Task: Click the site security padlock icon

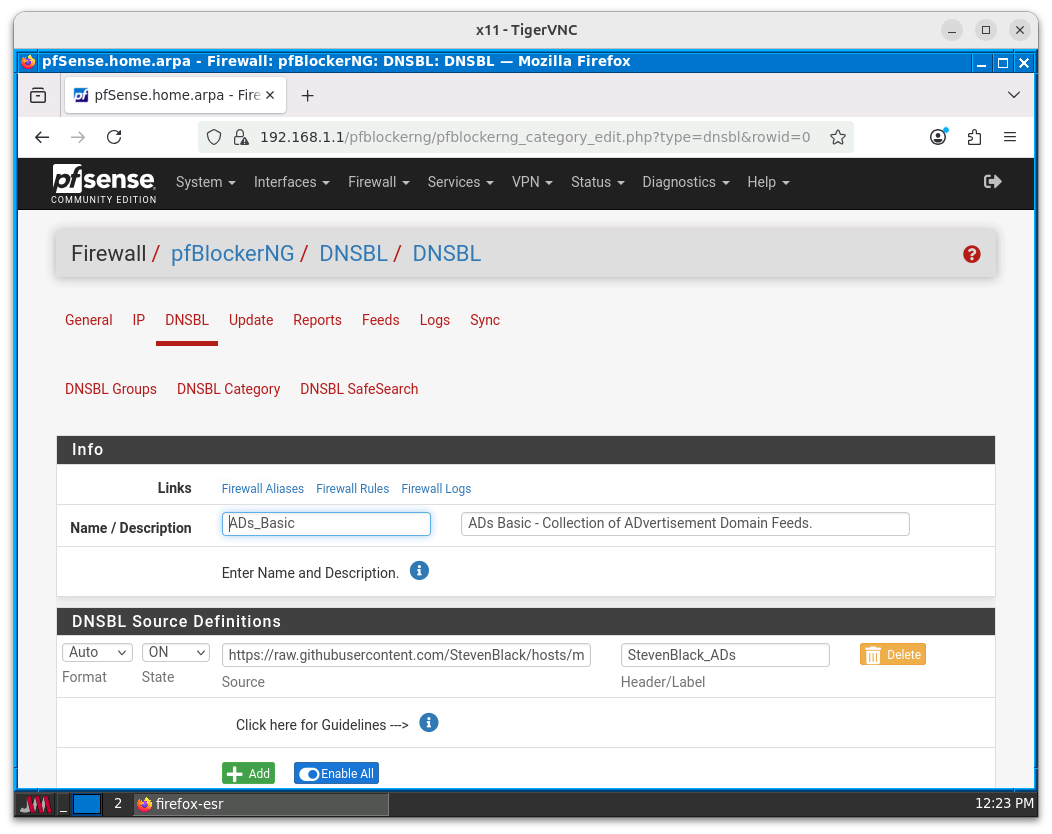Action: pos(241,138)
